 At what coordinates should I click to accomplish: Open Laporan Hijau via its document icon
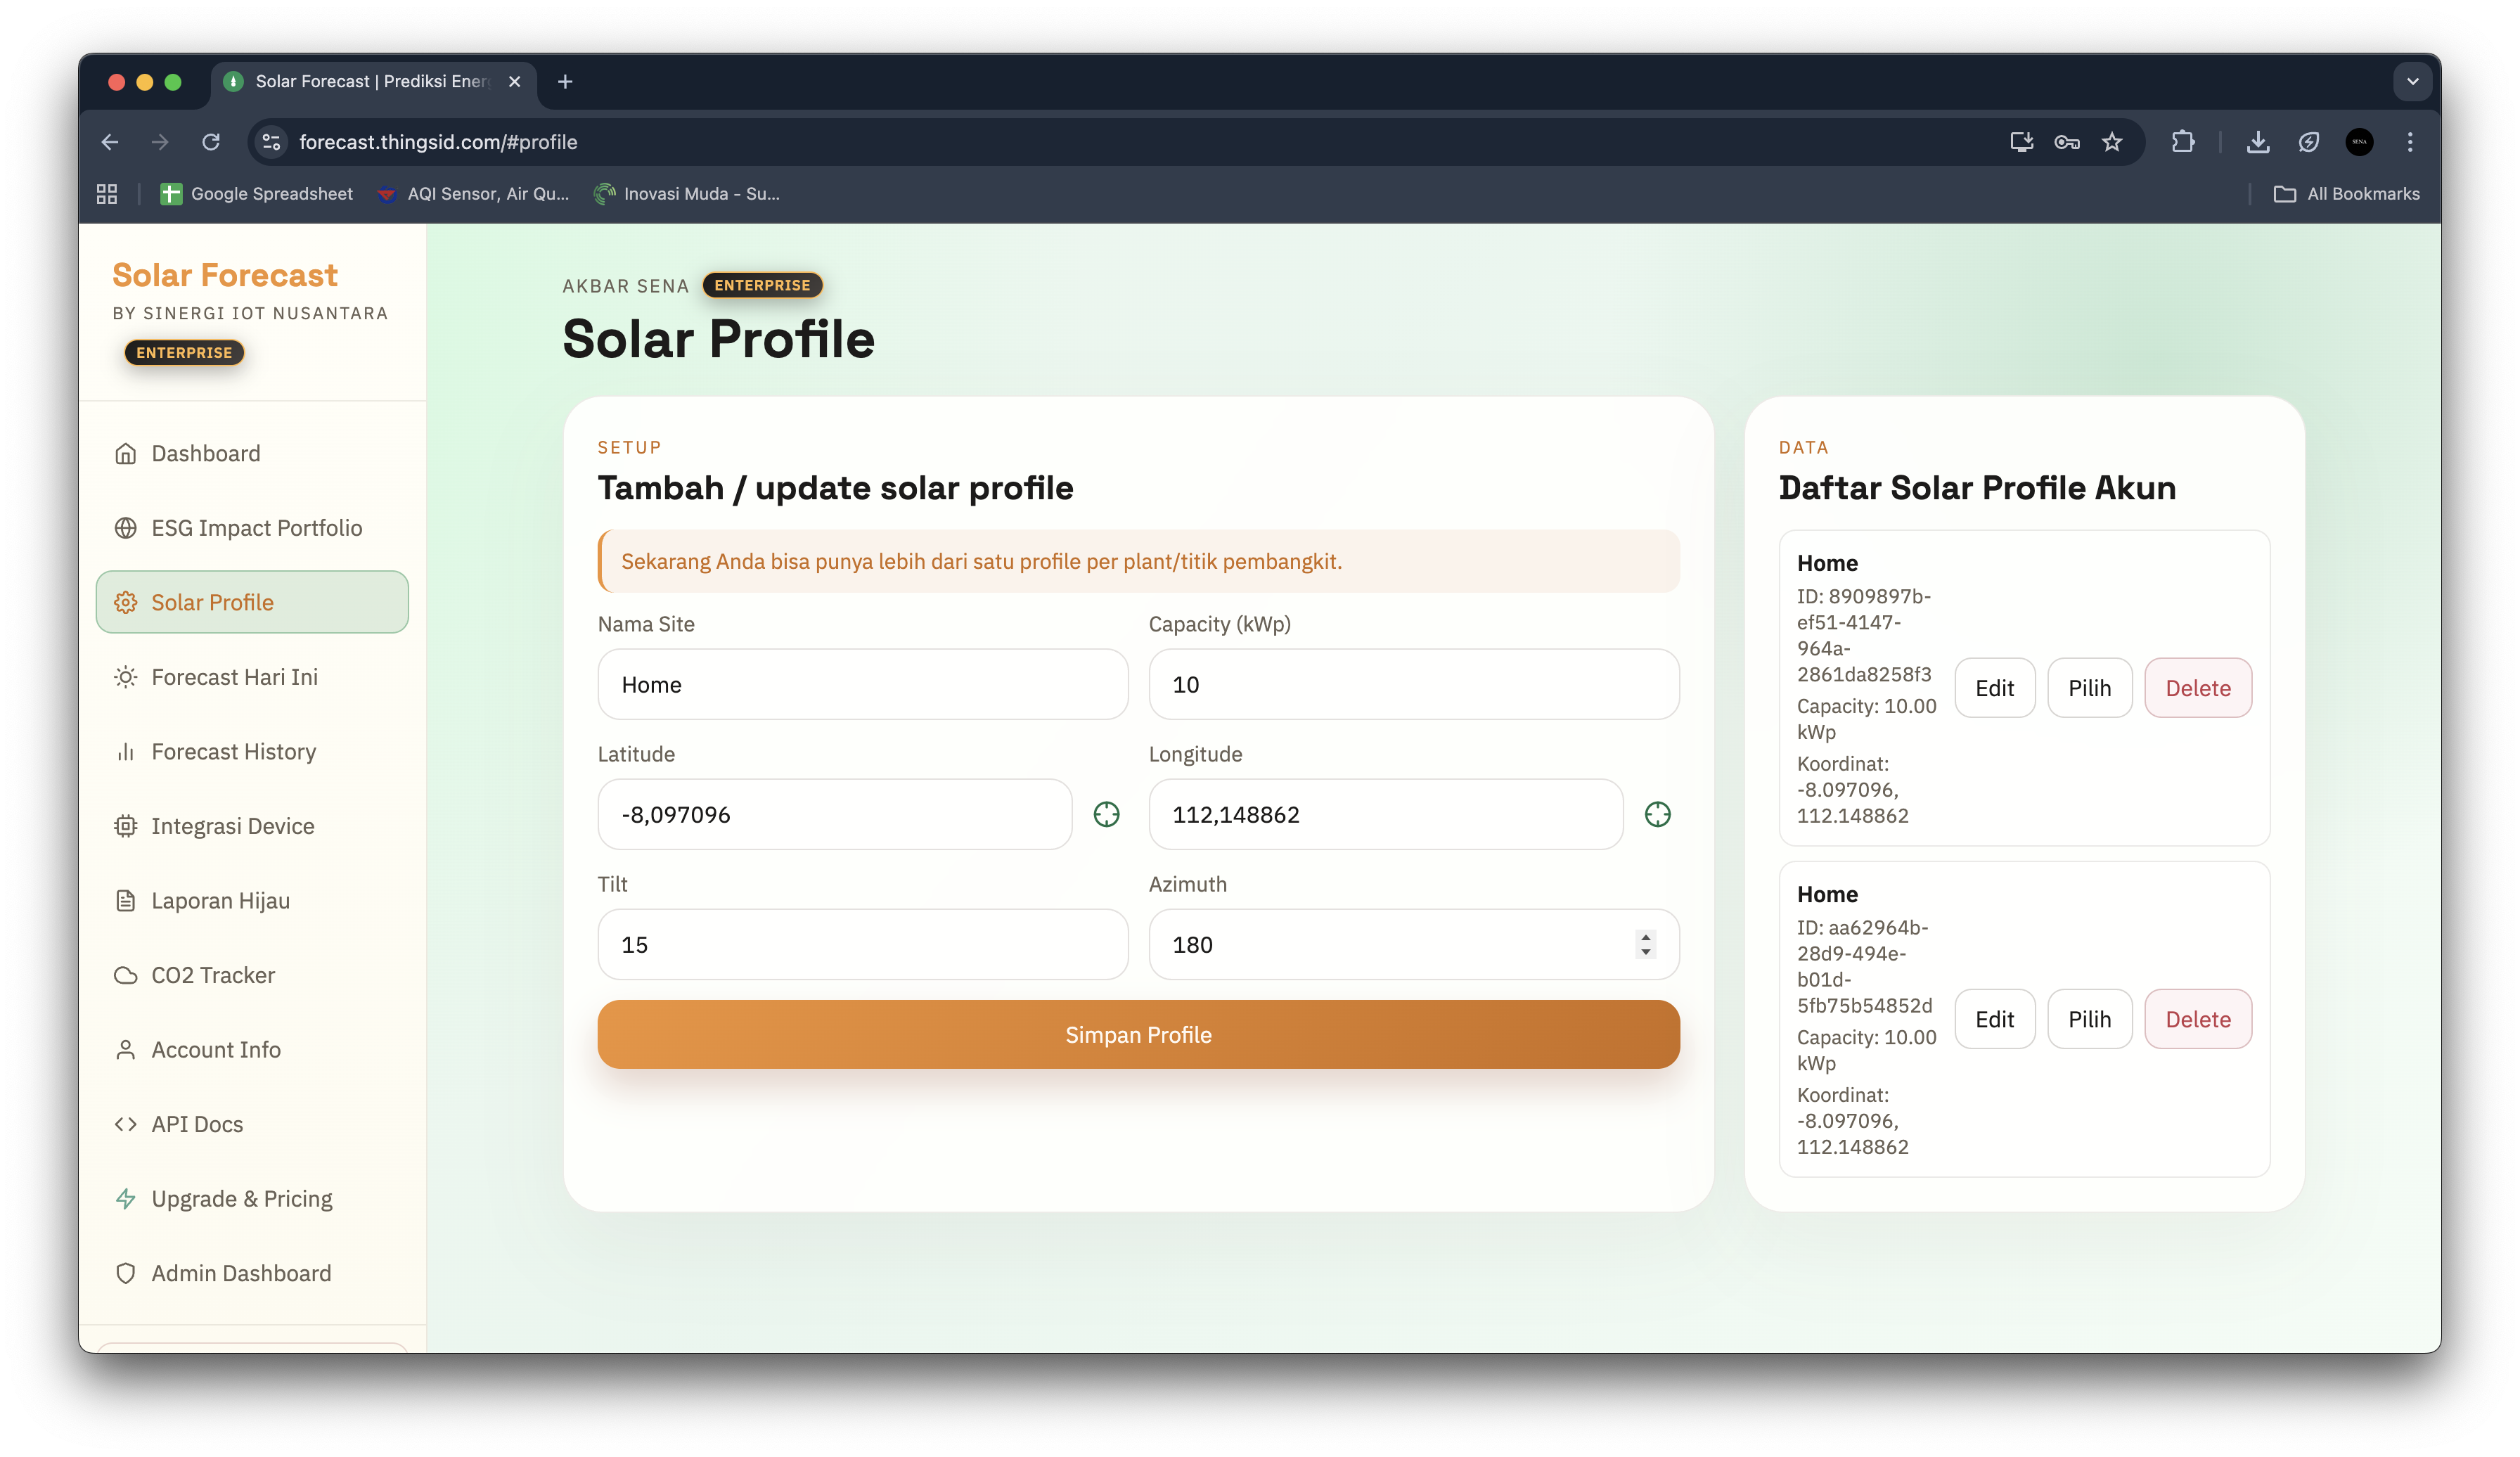(x=126, y=900)
